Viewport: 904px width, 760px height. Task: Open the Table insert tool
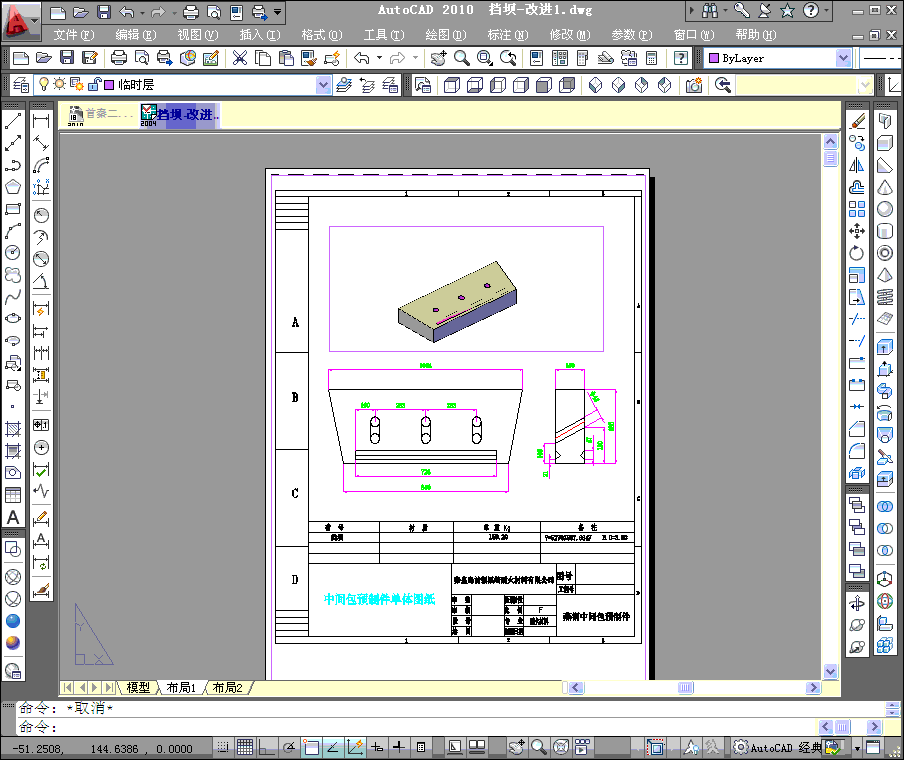13,495
